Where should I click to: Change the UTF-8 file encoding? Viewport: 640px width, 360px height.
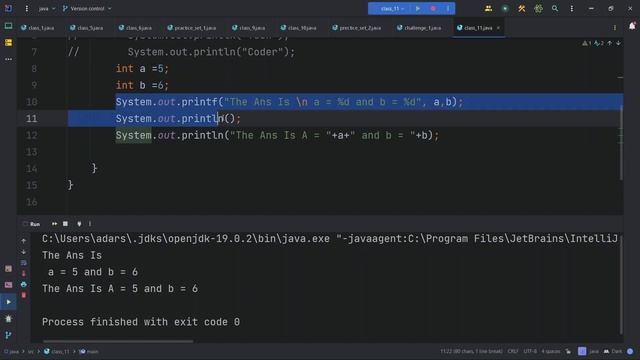tap(530, 351)
